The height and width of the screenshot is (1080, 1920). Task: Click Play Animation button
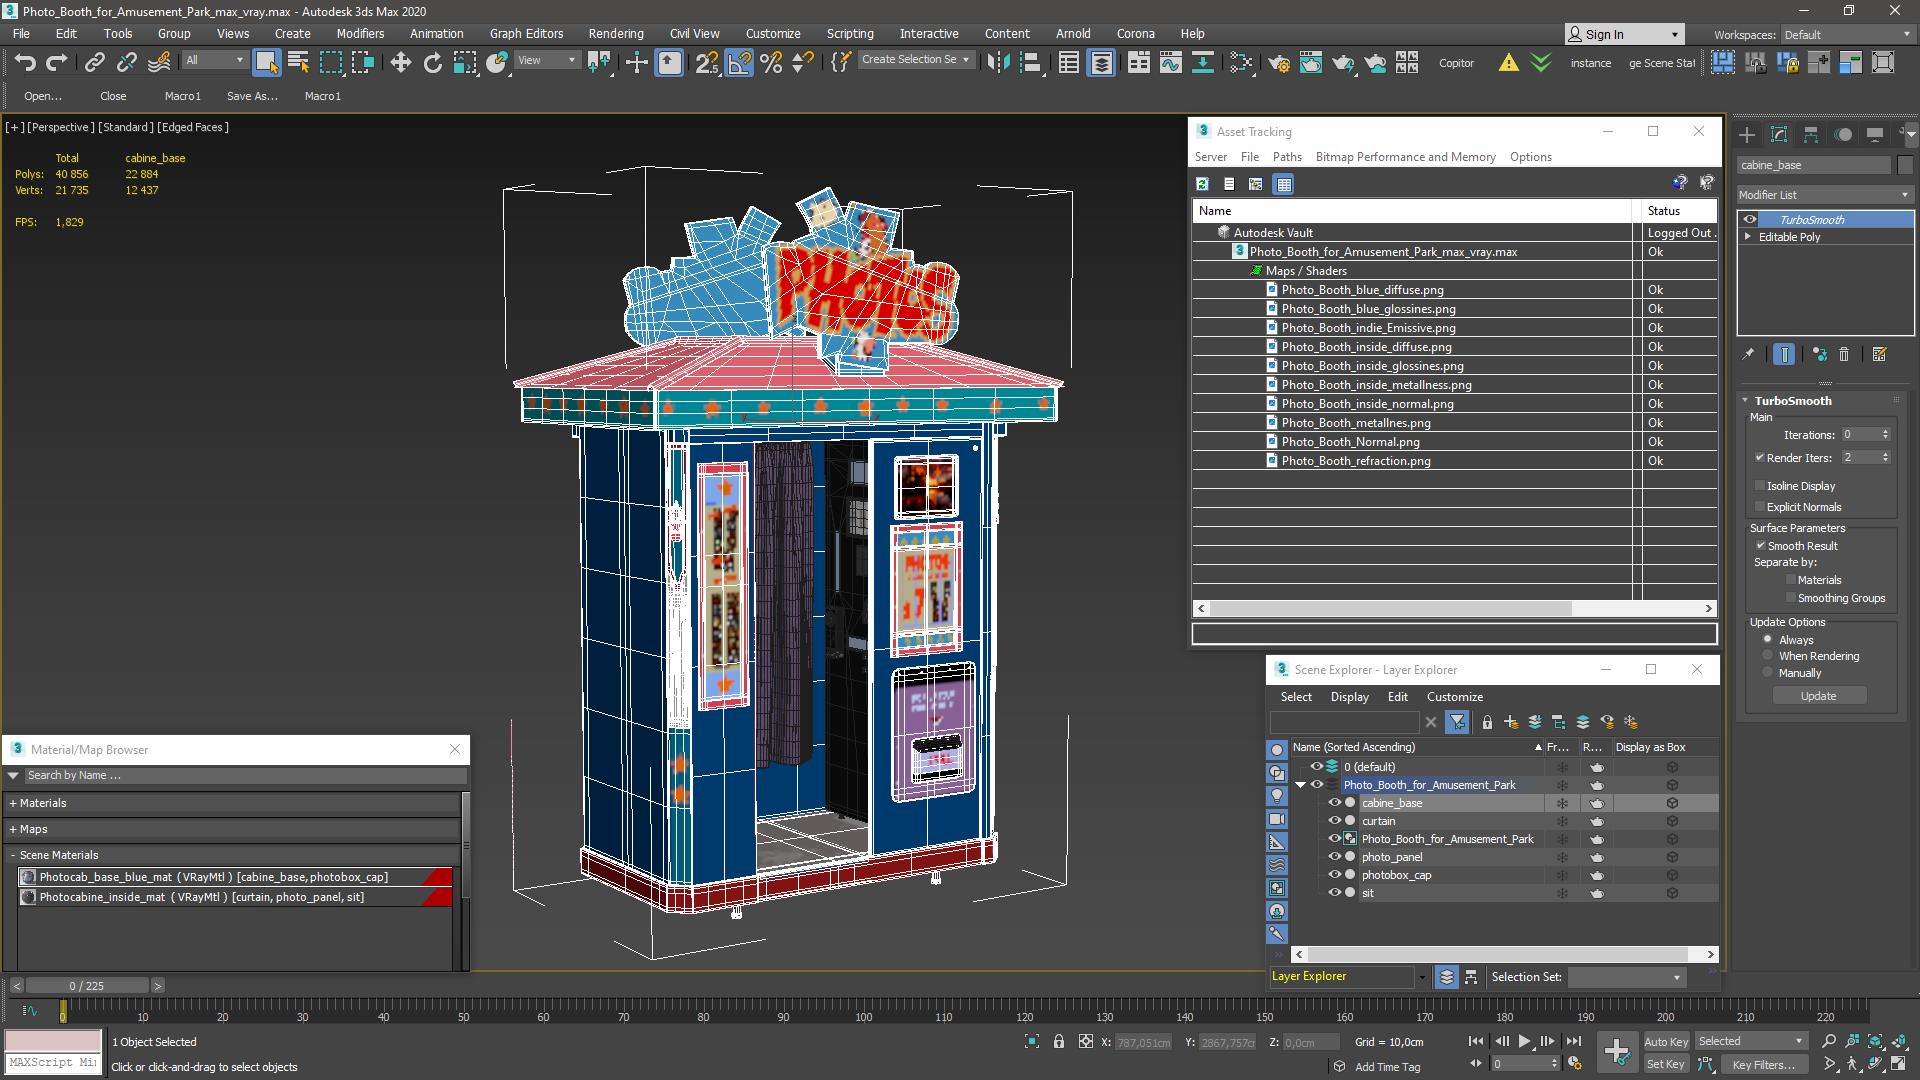coord(1524,1041)
